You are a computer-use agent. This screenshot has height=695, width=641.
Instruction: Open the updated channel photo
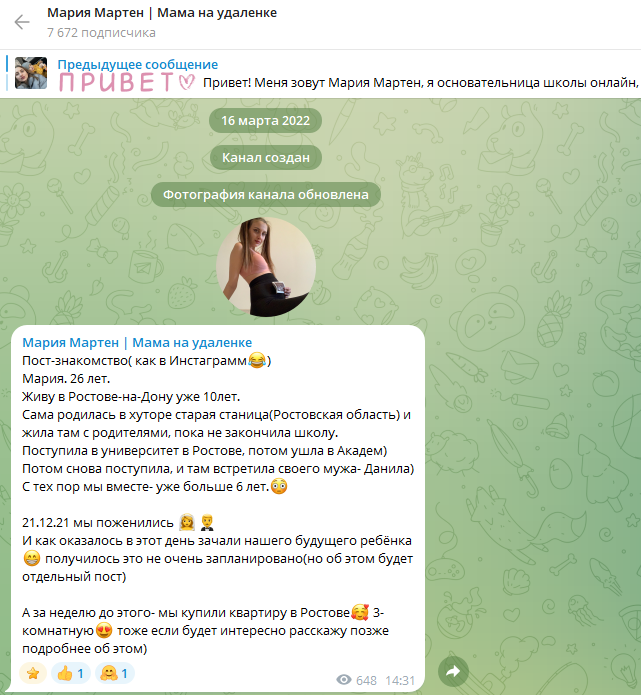click(266, 267)
